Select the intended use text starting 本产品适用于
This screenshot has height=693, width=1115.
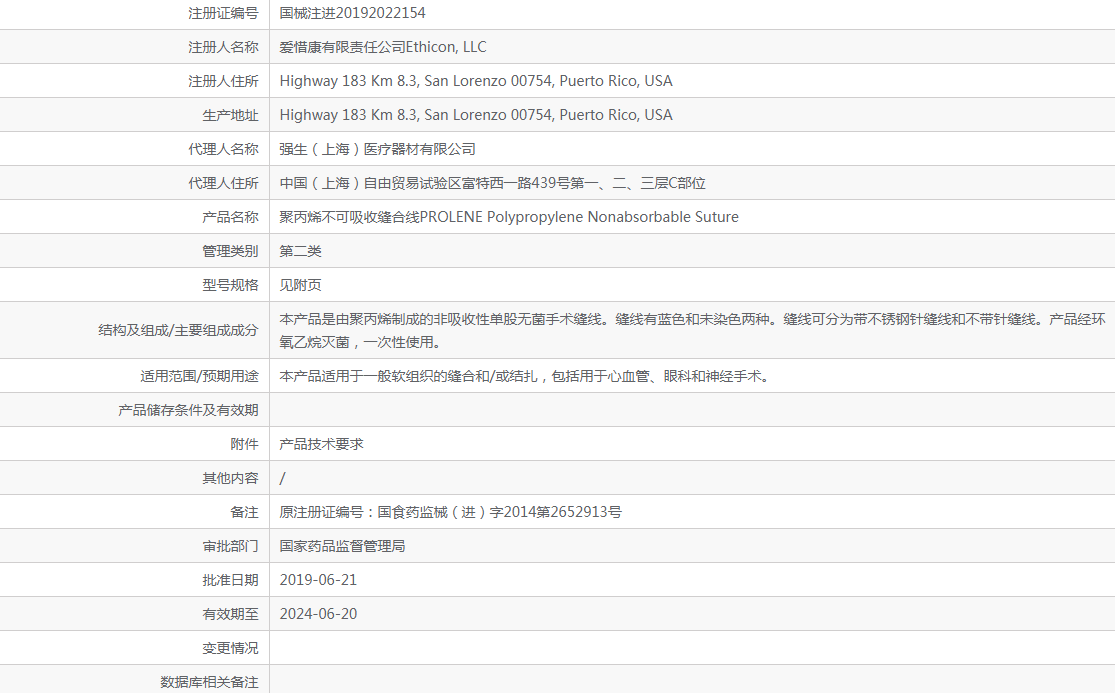tap(526, 376)
